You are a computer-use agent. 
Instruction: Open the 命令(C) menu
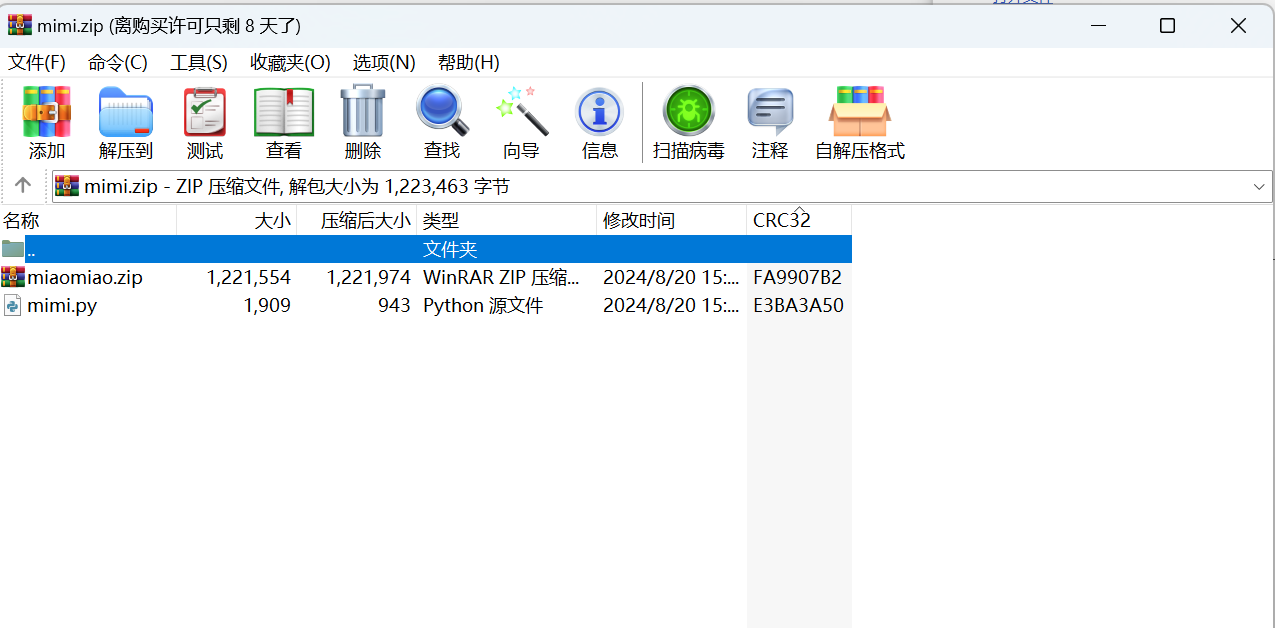click(118, 63)
